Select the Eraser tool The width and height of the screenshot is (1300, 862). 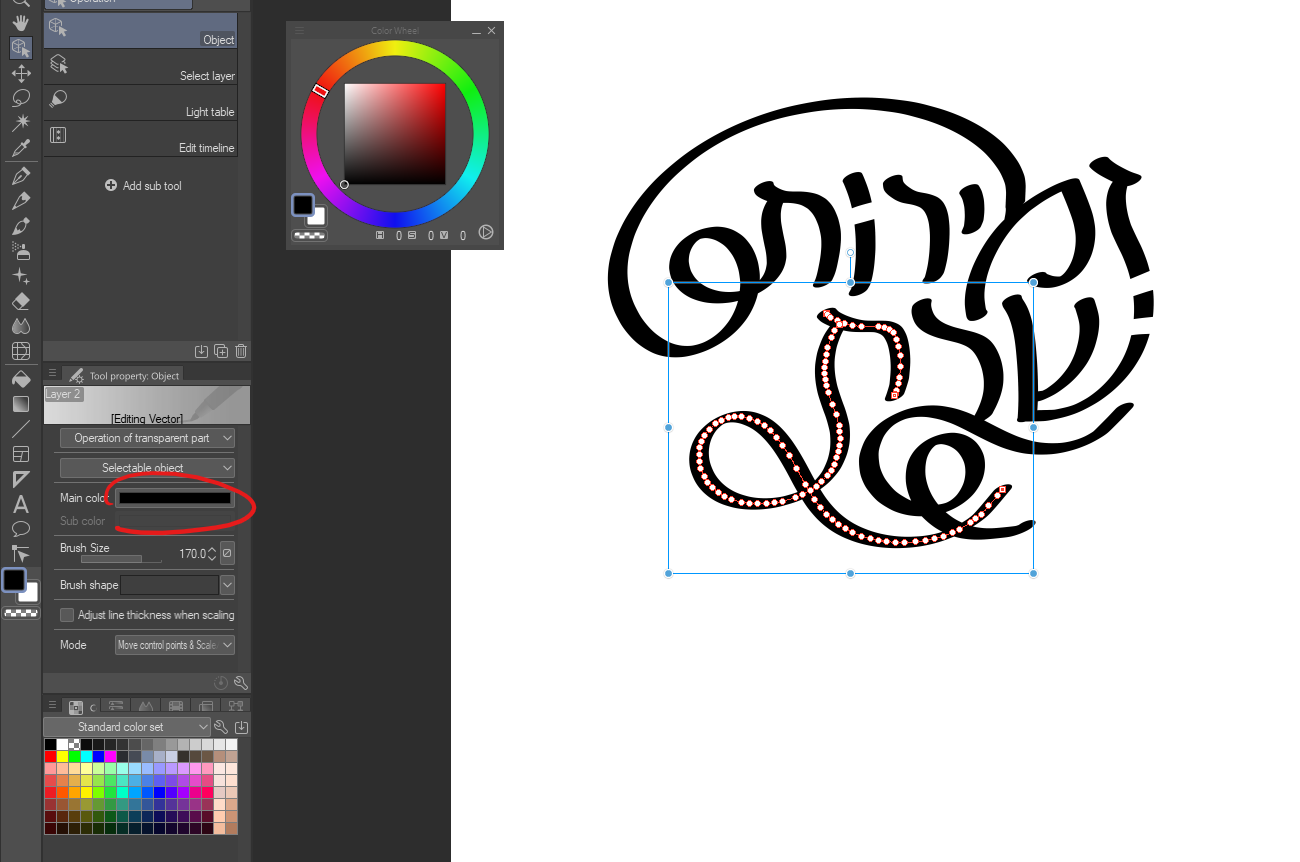pos(20,301)
